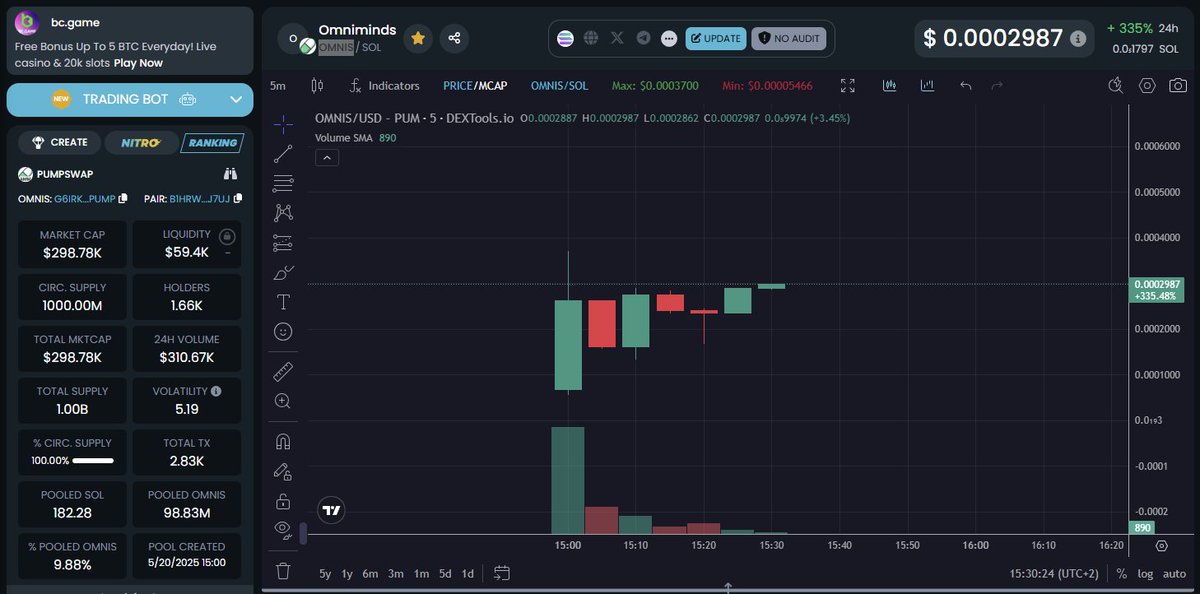Open the timezone menu 15:30:24 (UTC+2)
This screenshot has height=594, width=1200.
[1055, 574]
